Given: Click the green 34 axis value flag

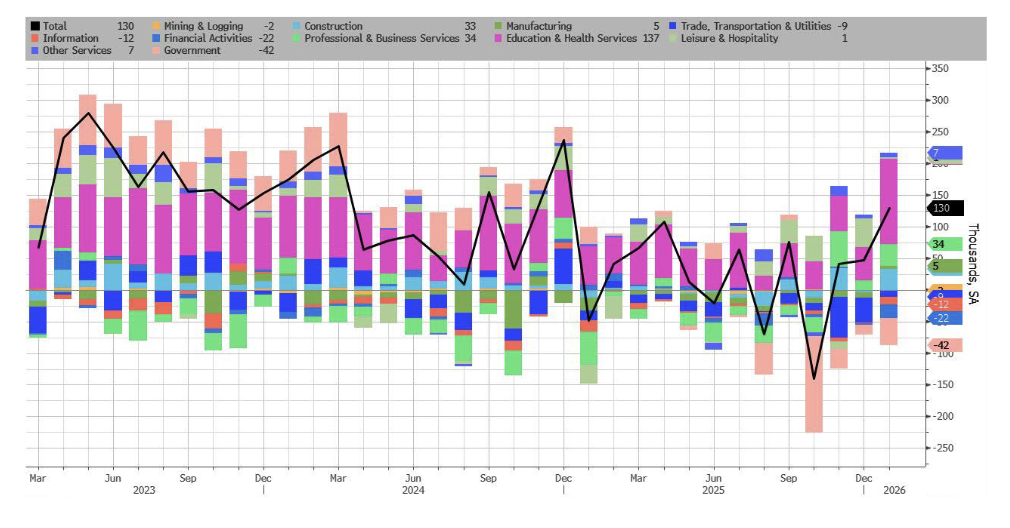Looking at the screenshot, I should [945, 244].
